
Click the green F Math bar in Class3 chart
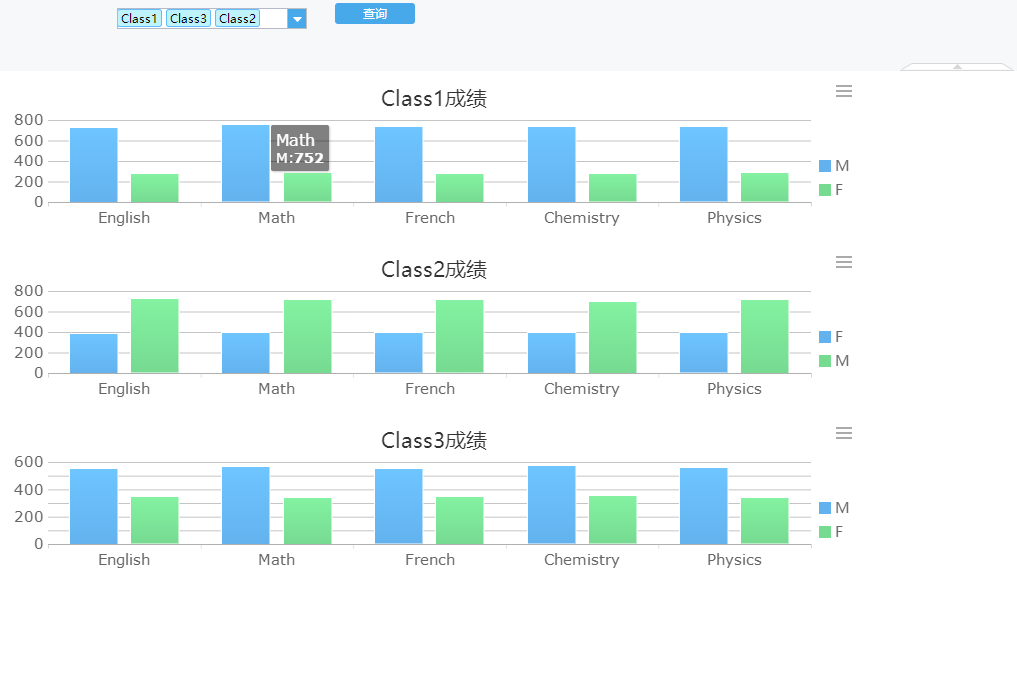pos(308,521)
